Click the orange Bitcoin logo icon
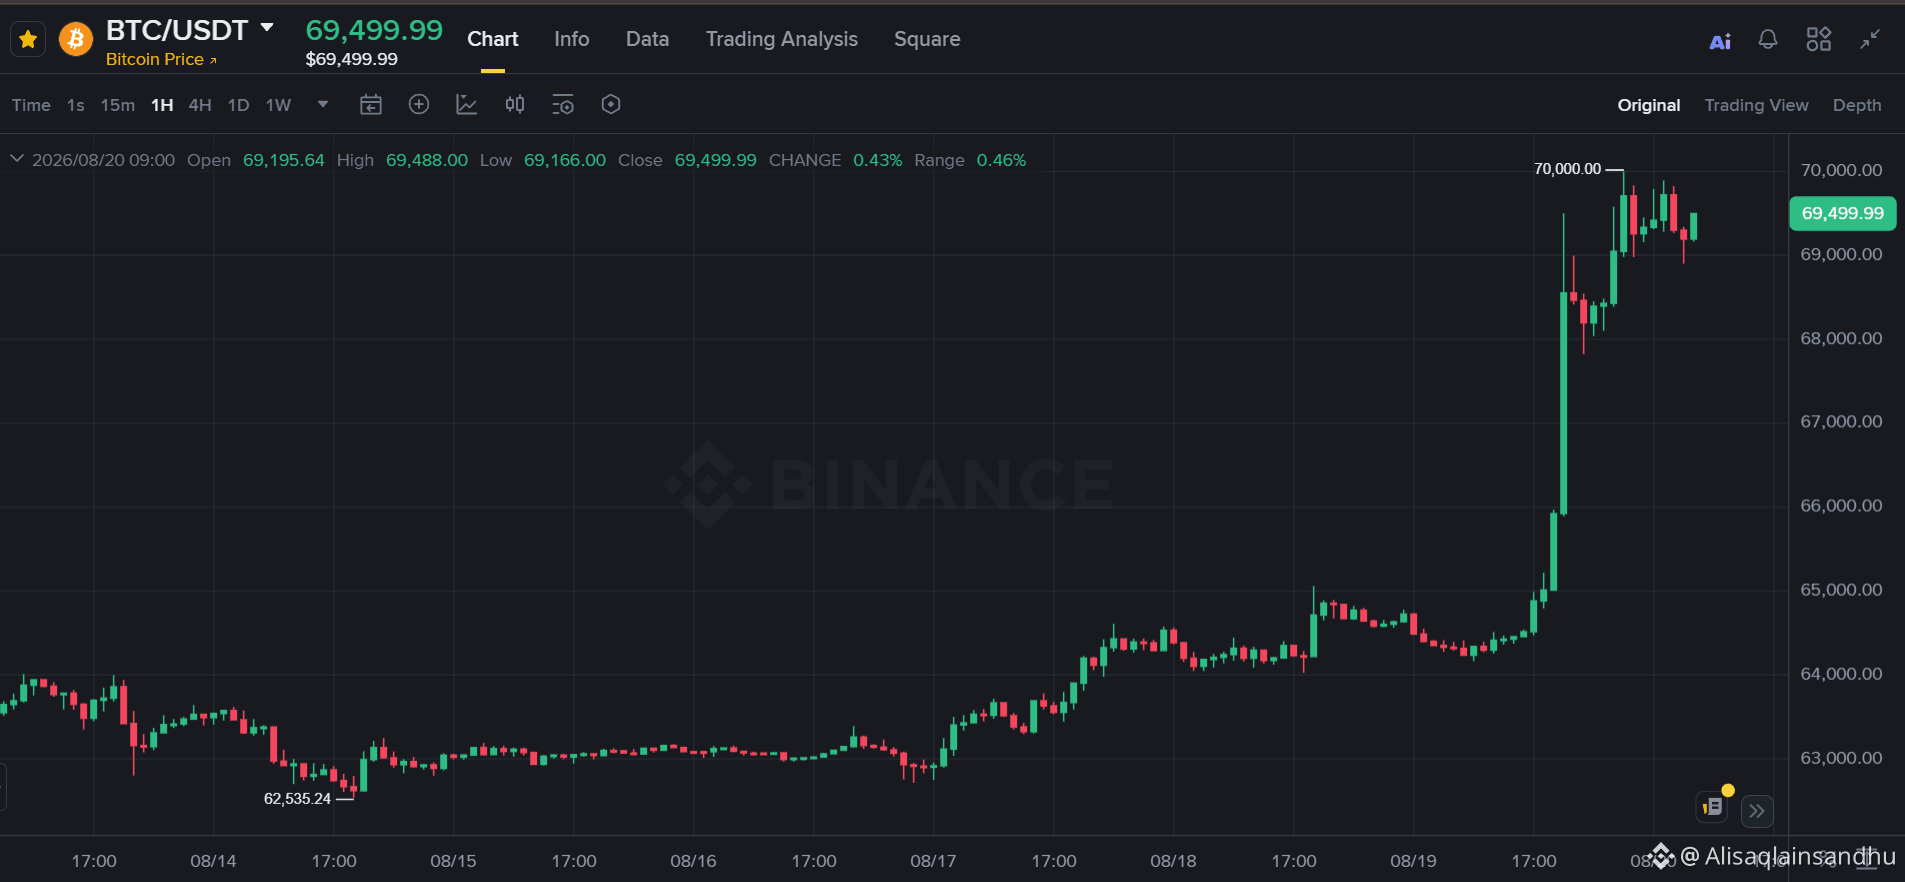This screenshot has height=882, width=1905. pyautogui.click(x=76, y=39)
